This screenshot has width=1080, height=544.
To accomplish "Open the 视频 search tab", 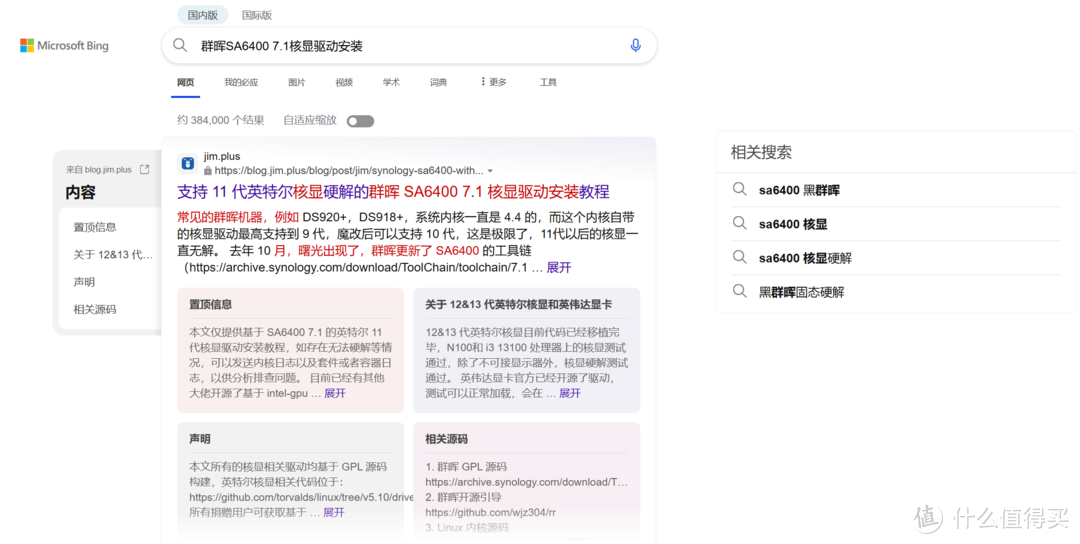I will tap(344, 82).
